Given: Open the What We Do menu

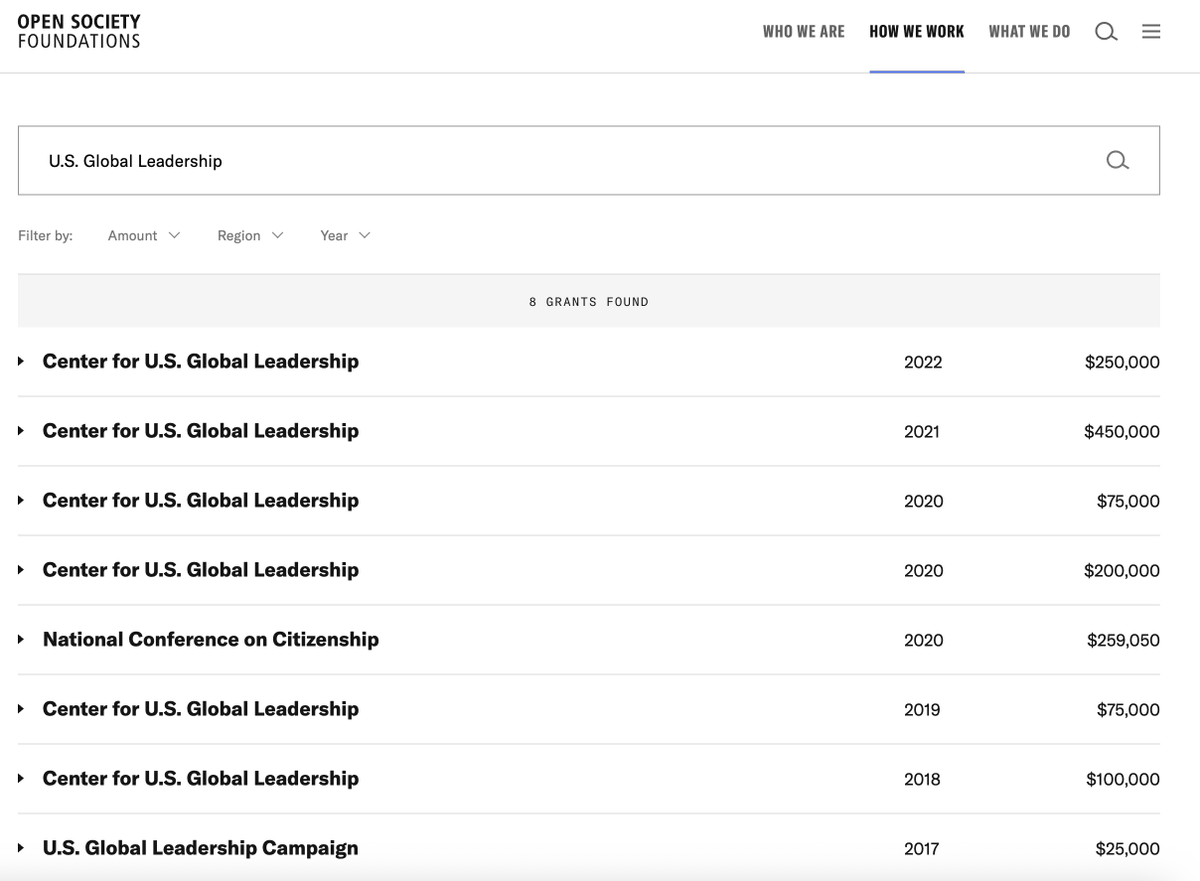Looking at the screenshot, I should 1029,32.
